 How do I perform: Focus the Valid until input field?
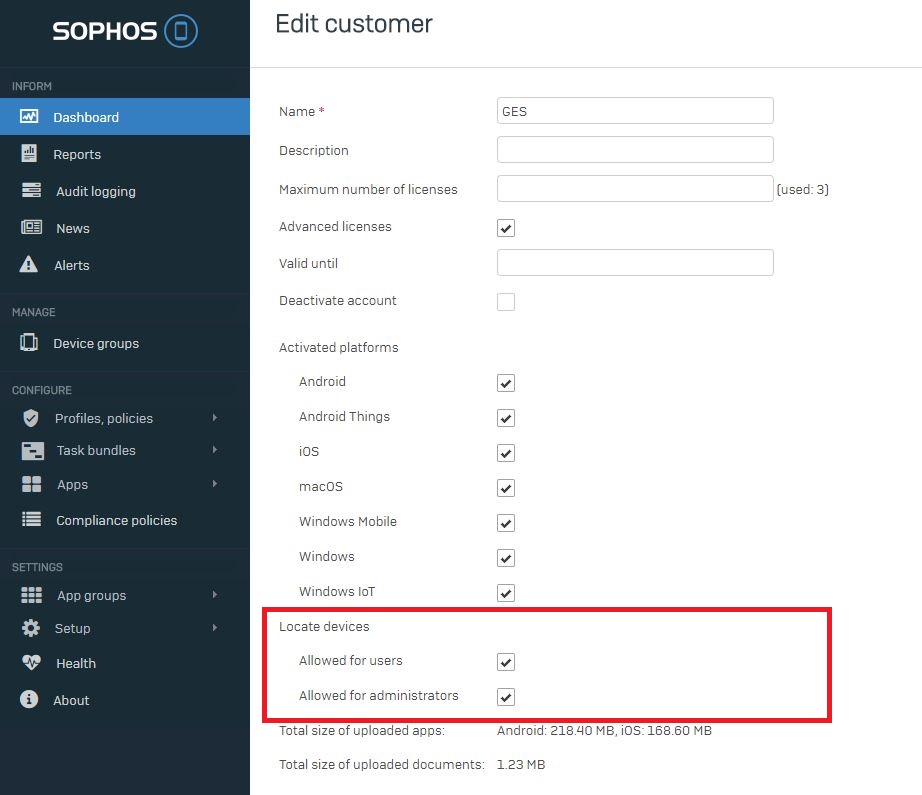[635, 262]
